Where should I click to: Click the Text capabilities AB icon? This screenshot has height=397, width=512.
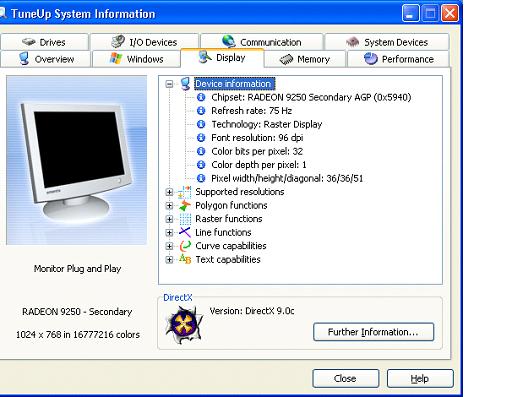point(185,259)
